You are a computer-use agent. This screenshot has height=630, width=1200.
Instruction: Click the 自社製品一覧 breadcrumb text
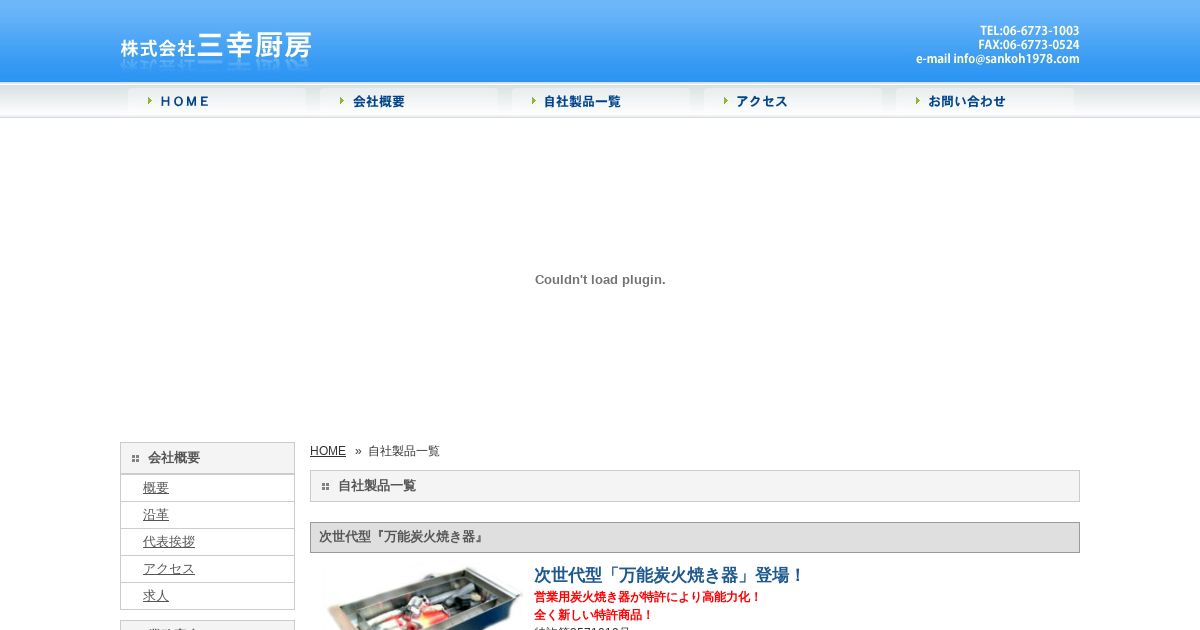pos(404,451)
